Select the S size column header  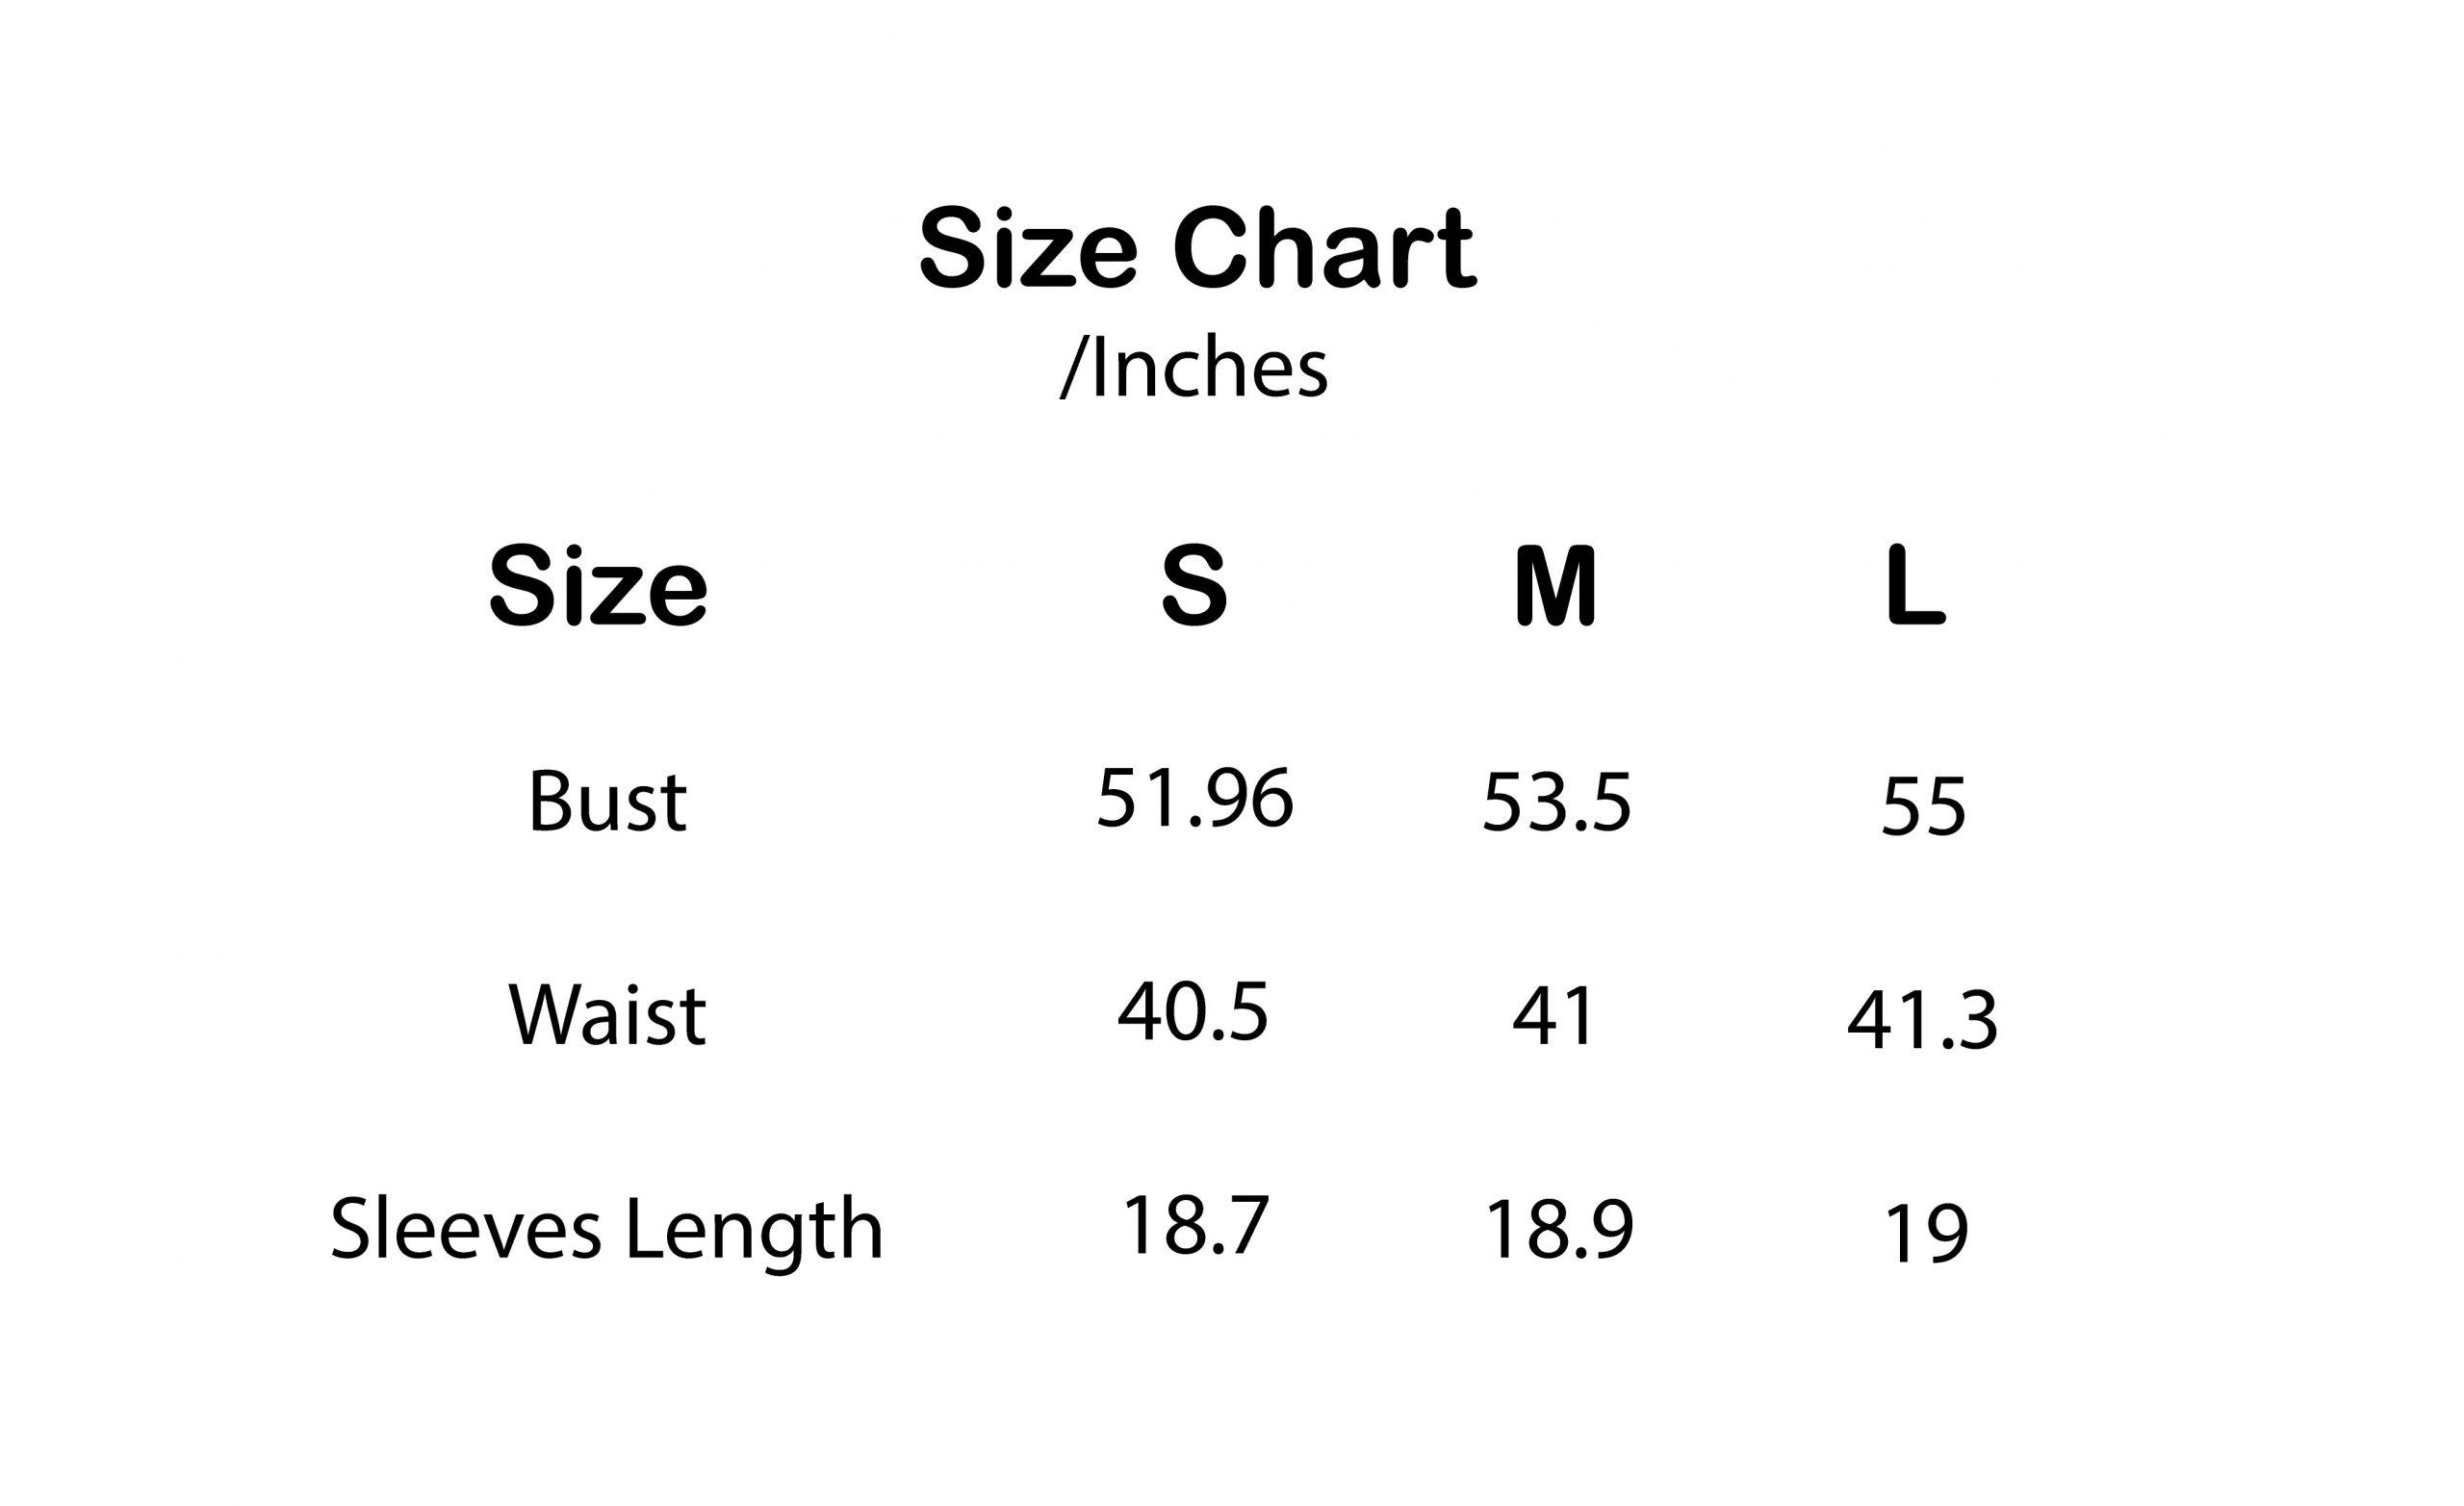pyautogui.click(x=1194, y=586)
